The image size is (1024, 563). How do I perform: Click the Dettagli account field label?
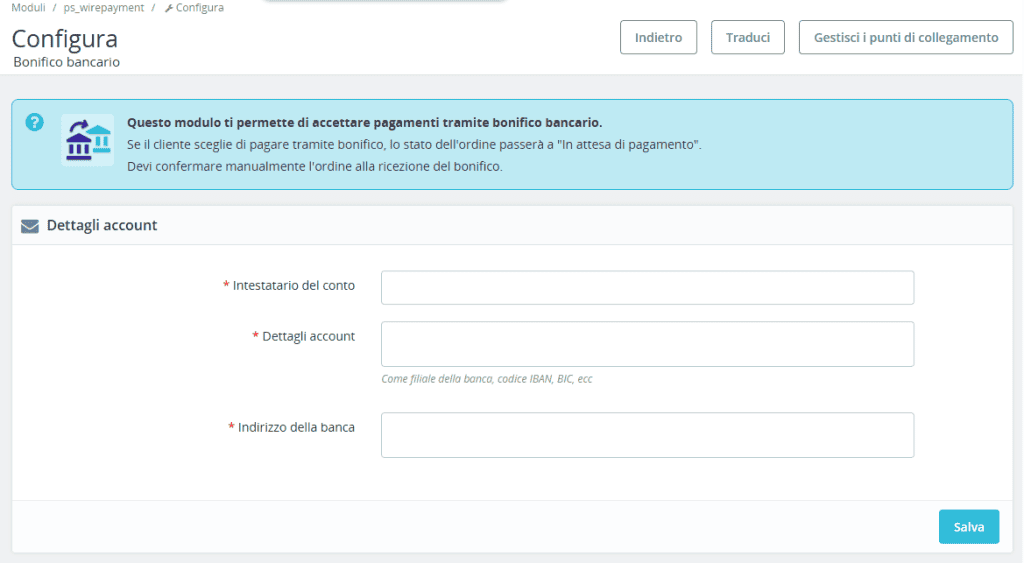point(308,336)
